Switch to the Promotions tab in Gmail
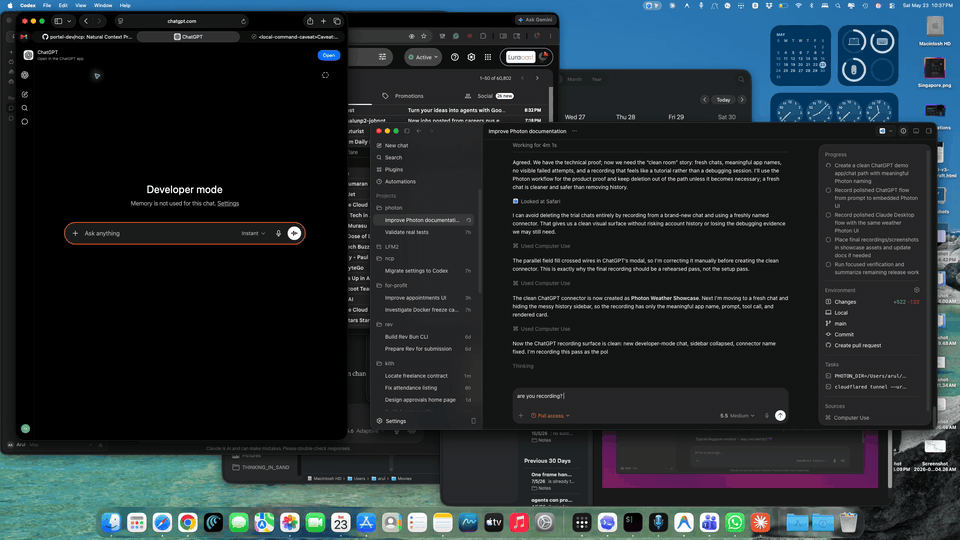 point(403,96)
